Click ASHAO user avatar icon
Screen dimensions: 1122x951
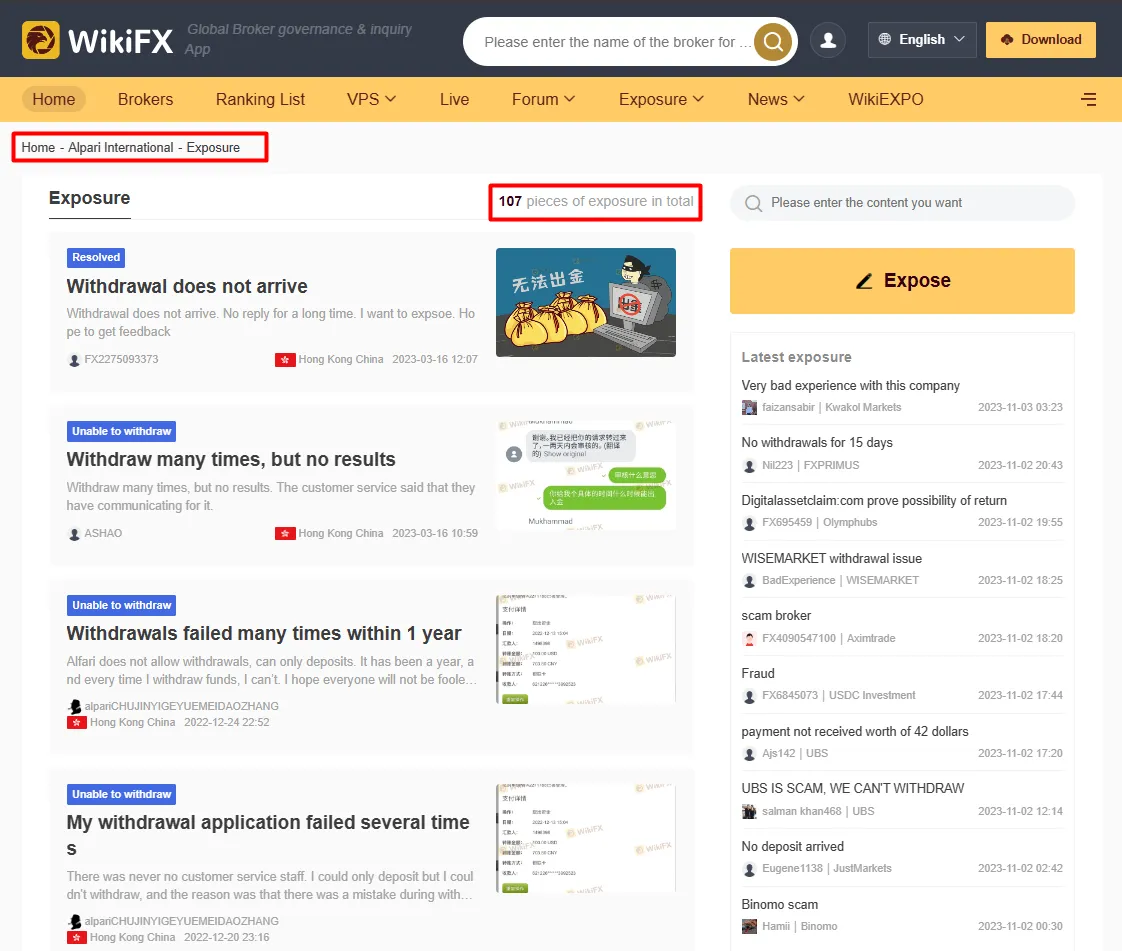(x=74, y=534)
